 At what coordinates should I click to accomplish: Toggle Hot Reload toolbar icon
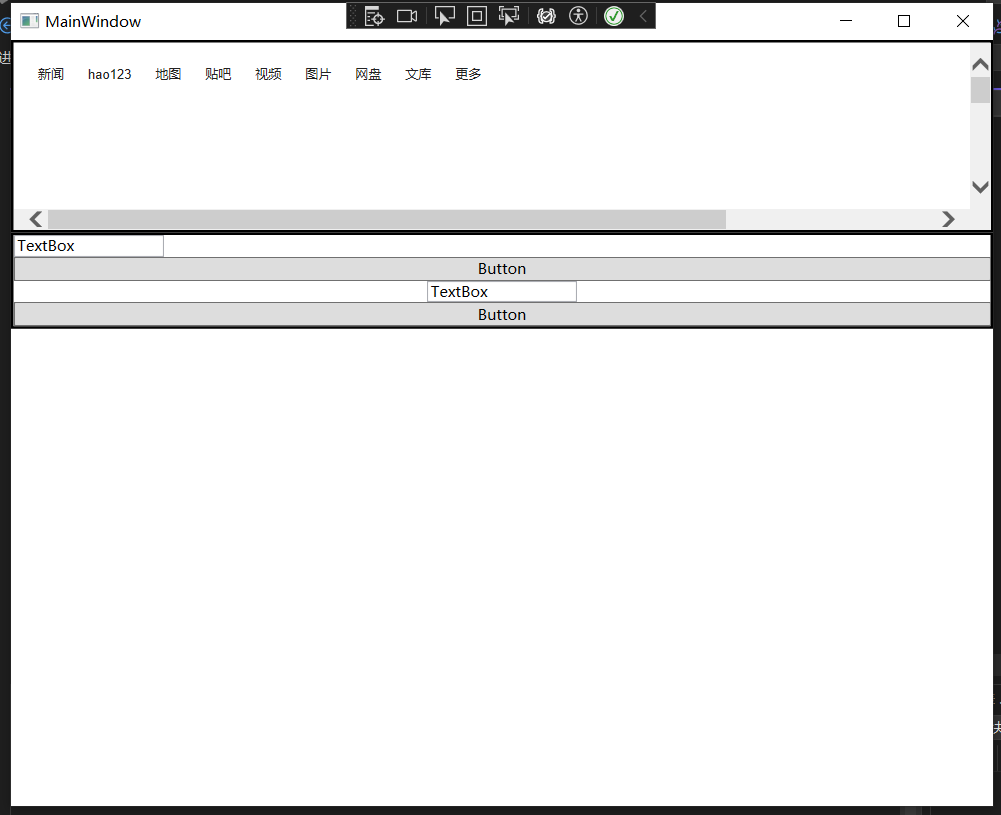[x=546, y=16]
